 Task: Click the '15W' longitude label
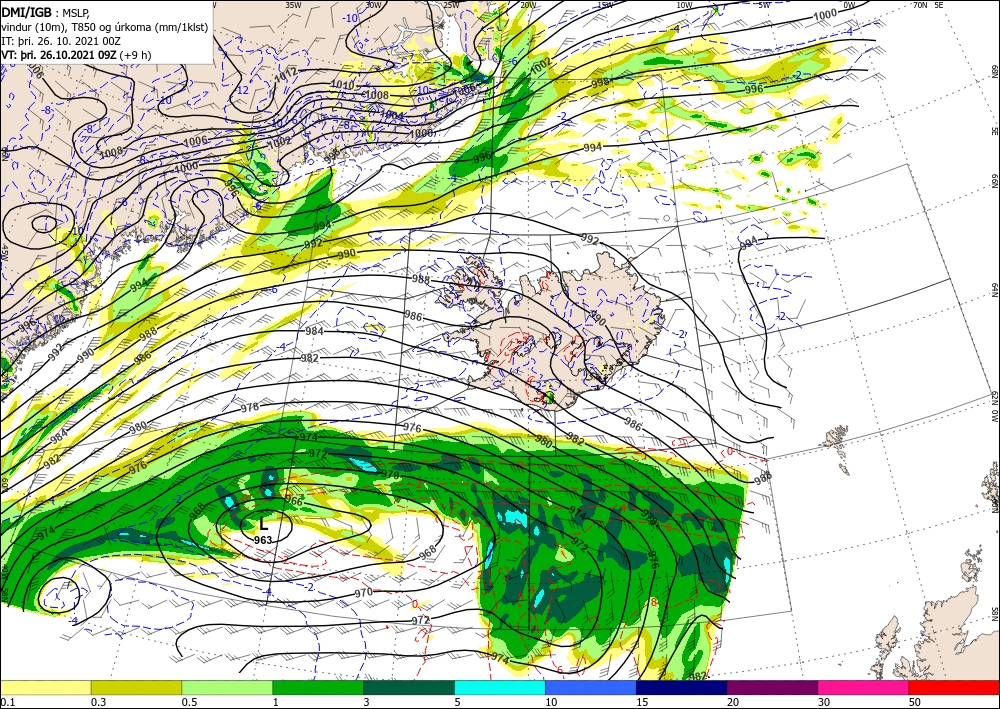tap(605, 5)
